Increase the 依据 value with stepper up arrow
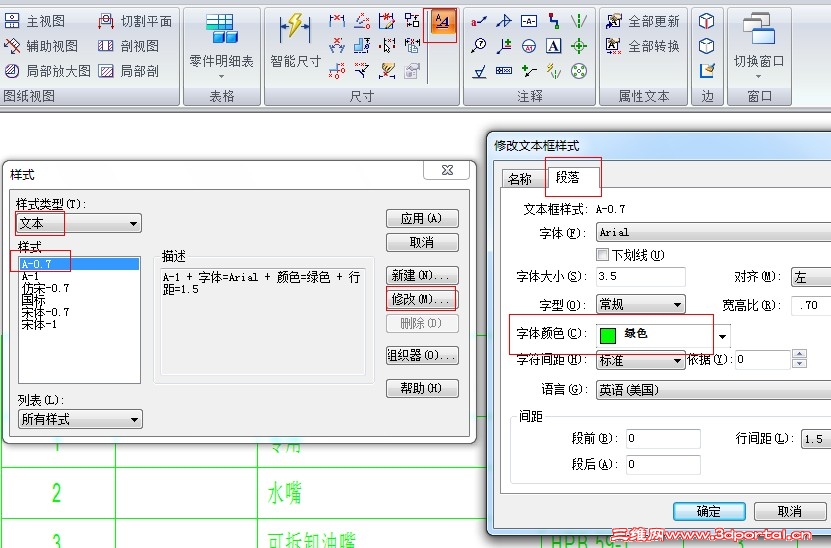 [799, 354]
